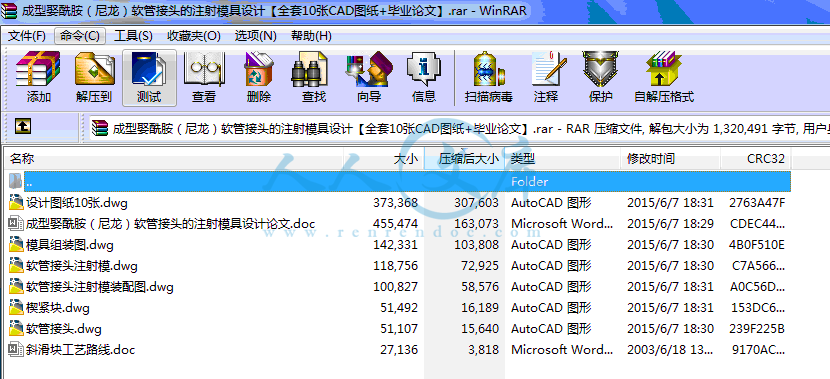Click the CRC32 value 4B0F510E

pyautogui.click(x=757, y=245)
